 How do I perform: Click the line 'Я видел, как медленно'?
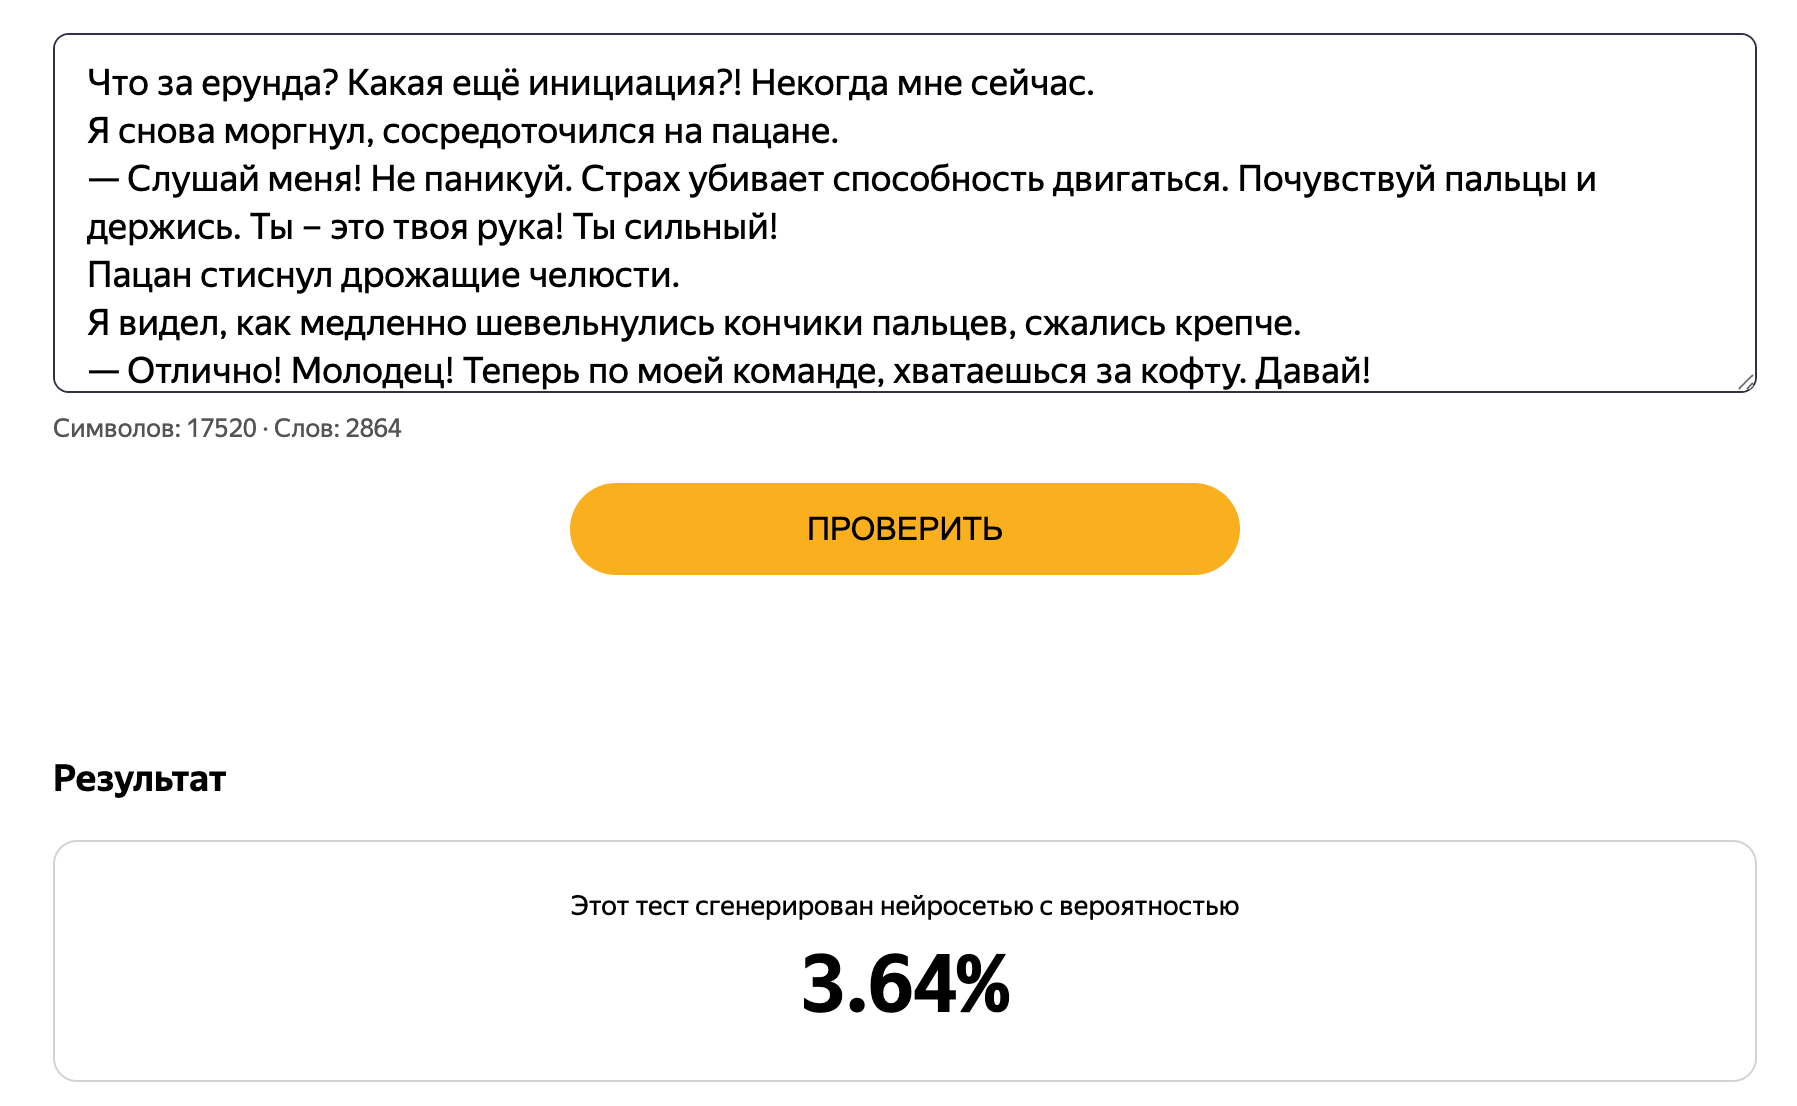pyautogui.click(x=694, y=323)
